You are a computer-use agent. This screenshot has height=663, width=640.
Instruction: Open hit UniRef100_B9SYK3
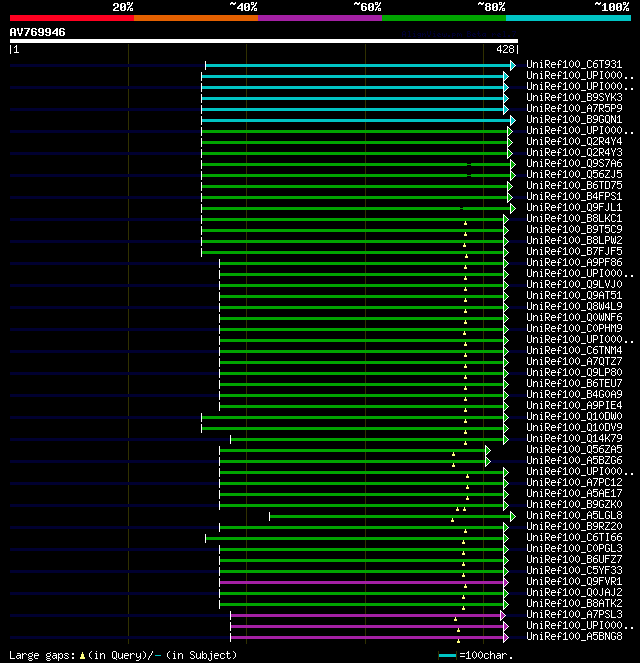[x=574, y=97]
